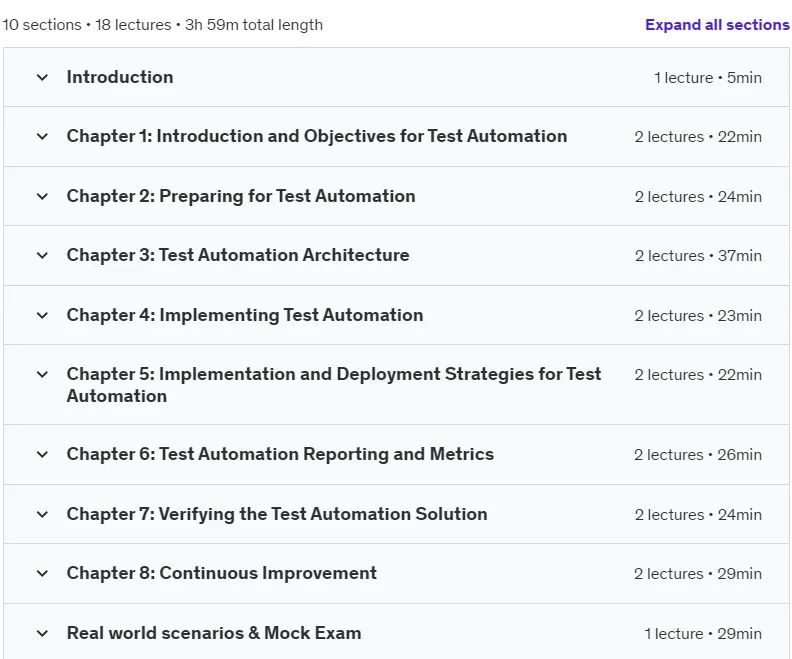Toggle Chapter 4 chevron icon
The width and height of the screenshot is (792, 659).
coord(42,316)
